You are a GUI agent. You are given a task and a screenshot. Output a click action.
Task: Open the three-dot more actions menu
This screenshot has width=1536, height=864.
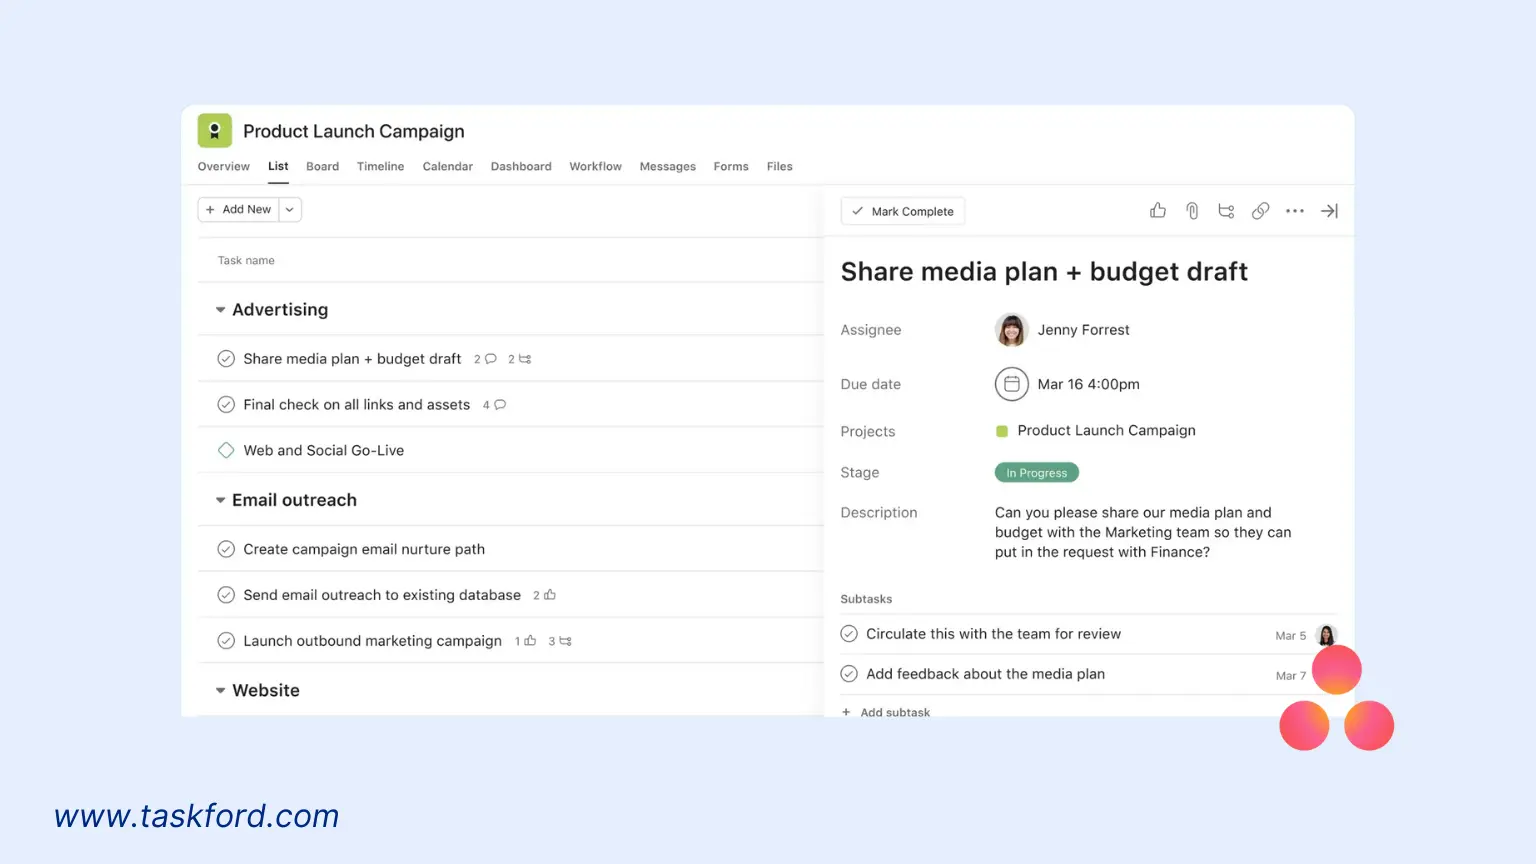pos(1295,211)
